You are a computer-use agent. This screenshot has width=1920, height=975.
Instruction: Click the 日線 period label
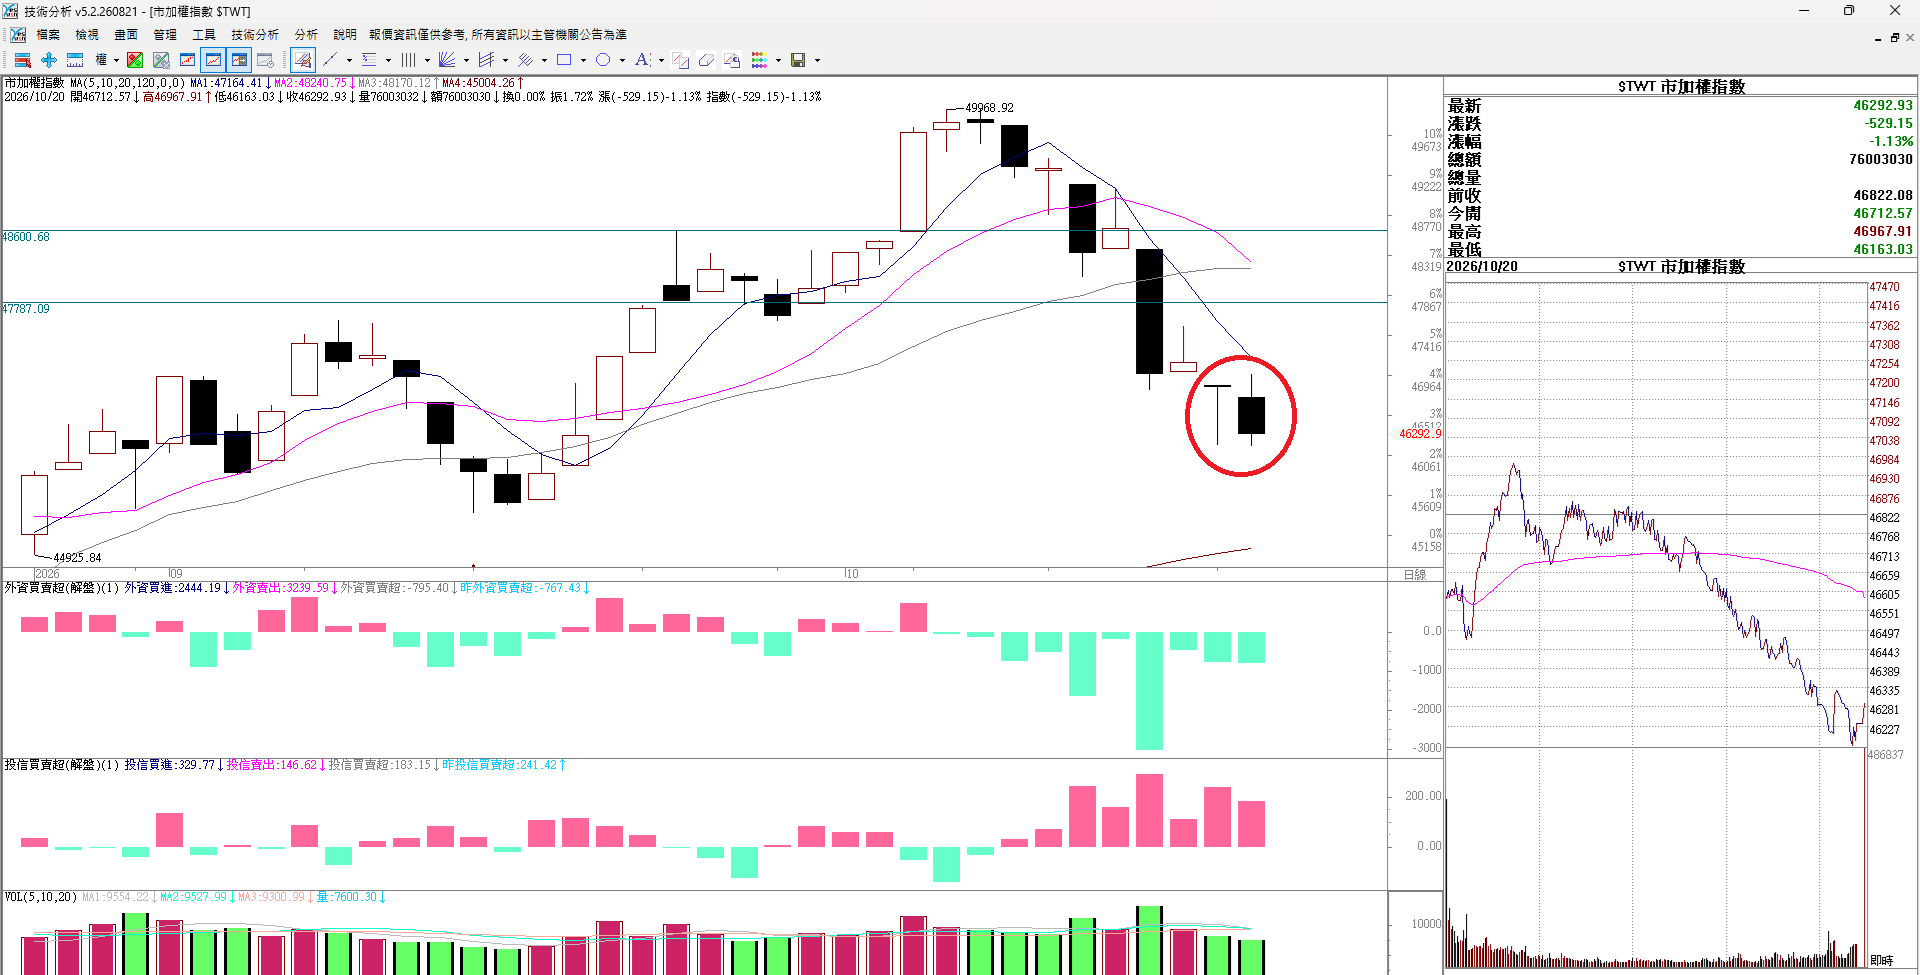click(x=1415, y=575)
